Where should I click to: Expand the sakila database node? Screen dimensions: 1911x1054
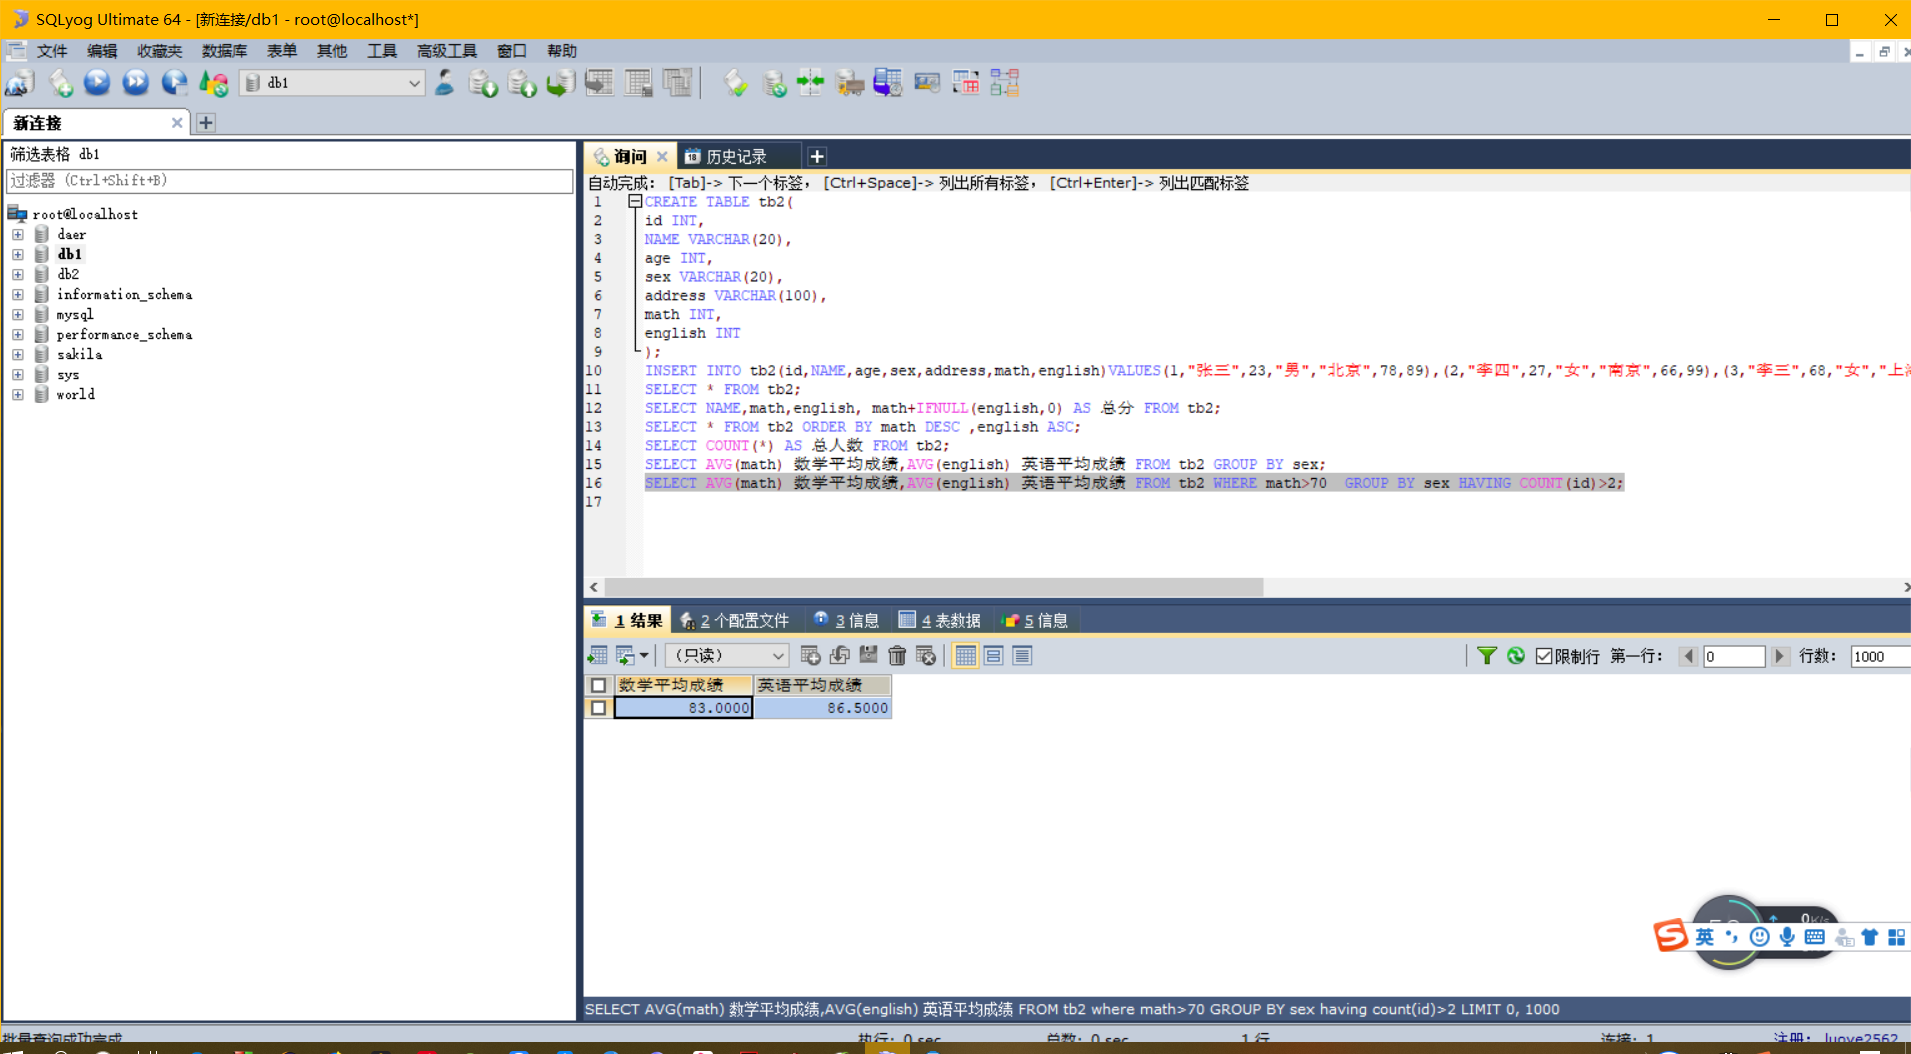click(18, 354)
